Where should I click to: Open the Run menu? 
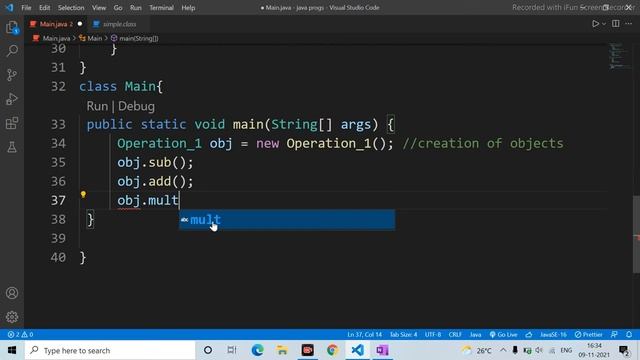point(136,7)
